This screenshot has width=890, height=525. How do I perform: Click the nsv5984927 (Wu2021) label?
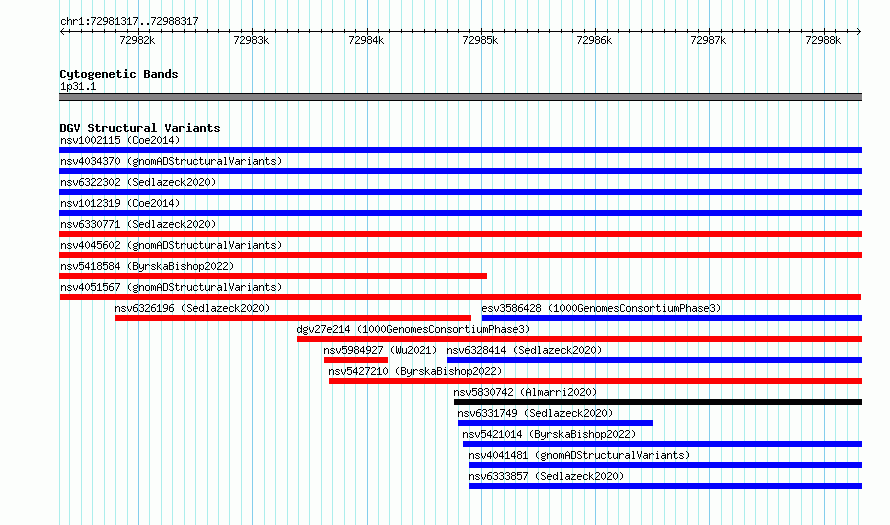[380, 350]
